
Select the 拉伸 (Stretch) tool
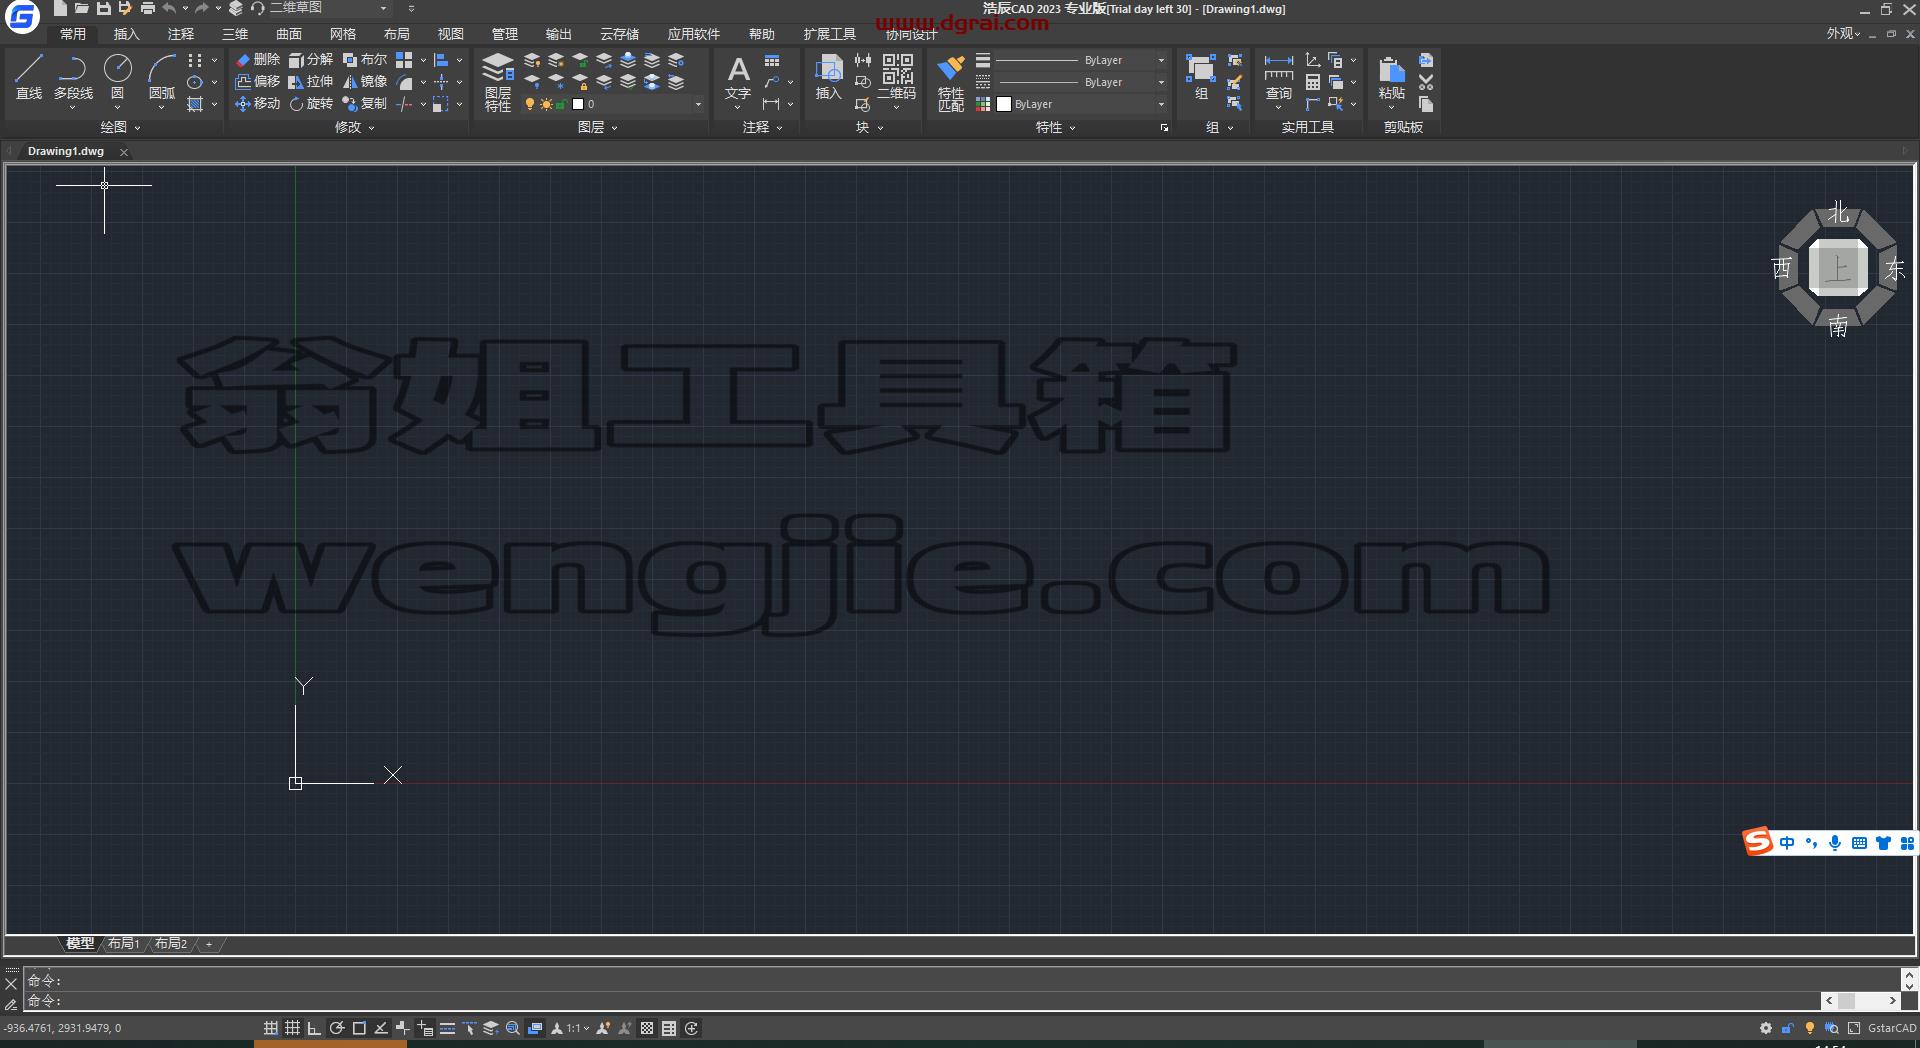tap(311, 82)
